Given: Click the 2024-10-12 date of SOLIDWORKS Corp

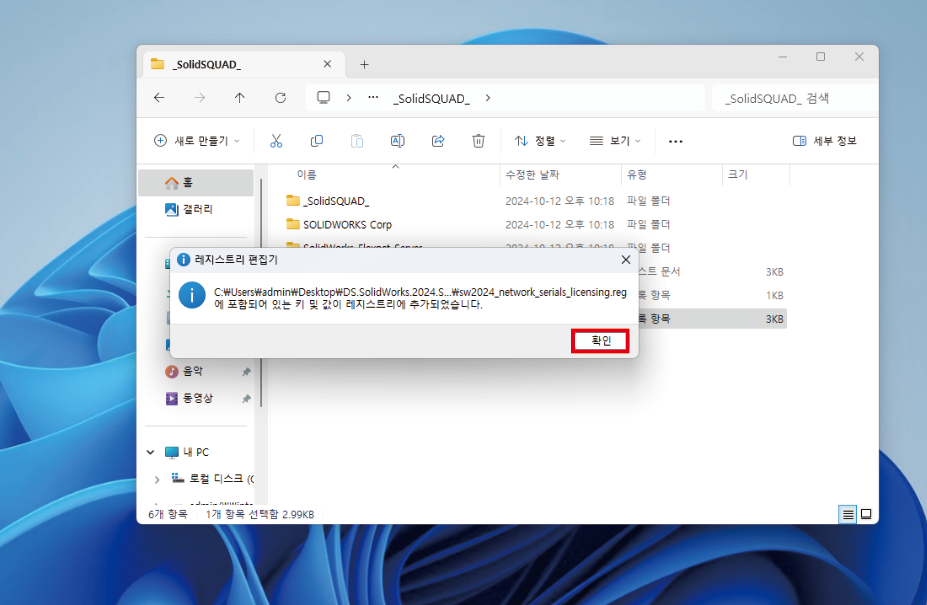Looking at the screenshot, I should point(559,225).
